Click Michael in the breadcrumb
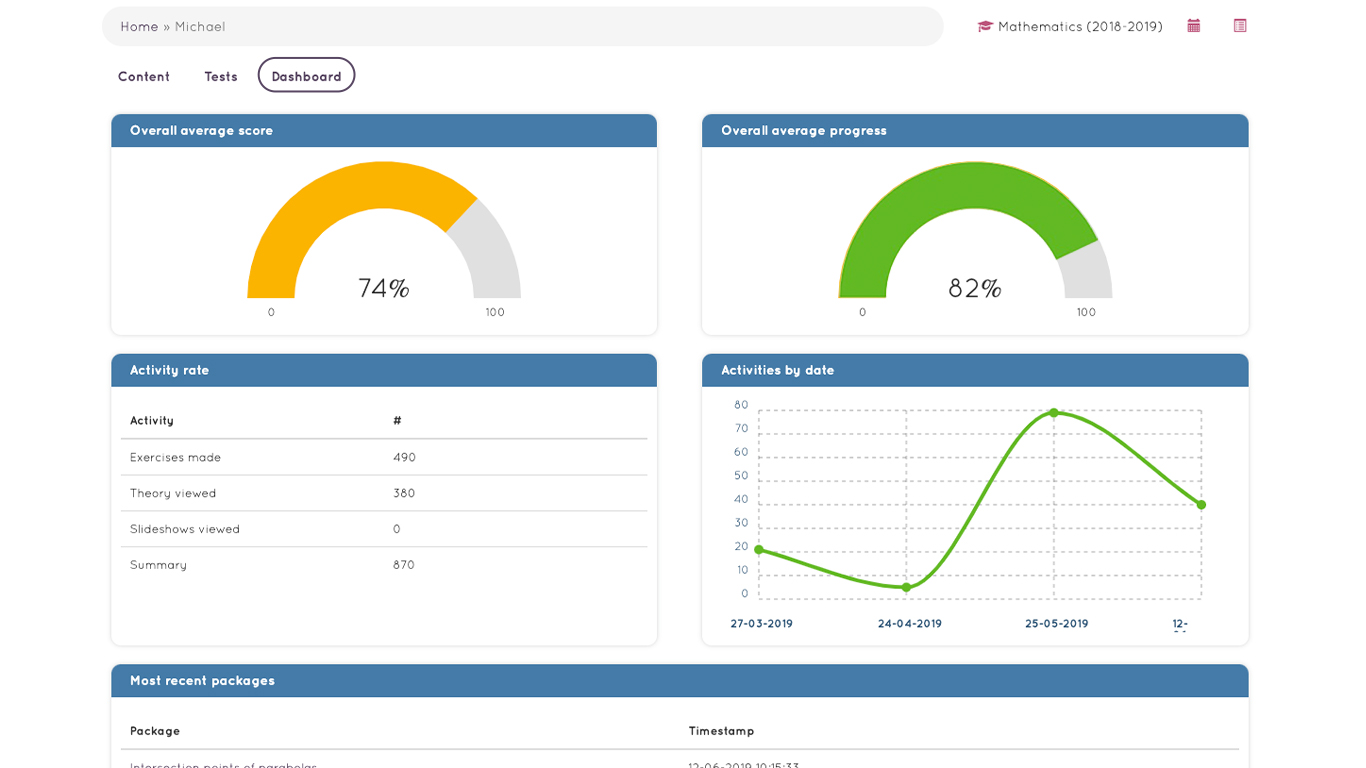The width and height of the screenshot is (1366, 768). tap(200, 27)
